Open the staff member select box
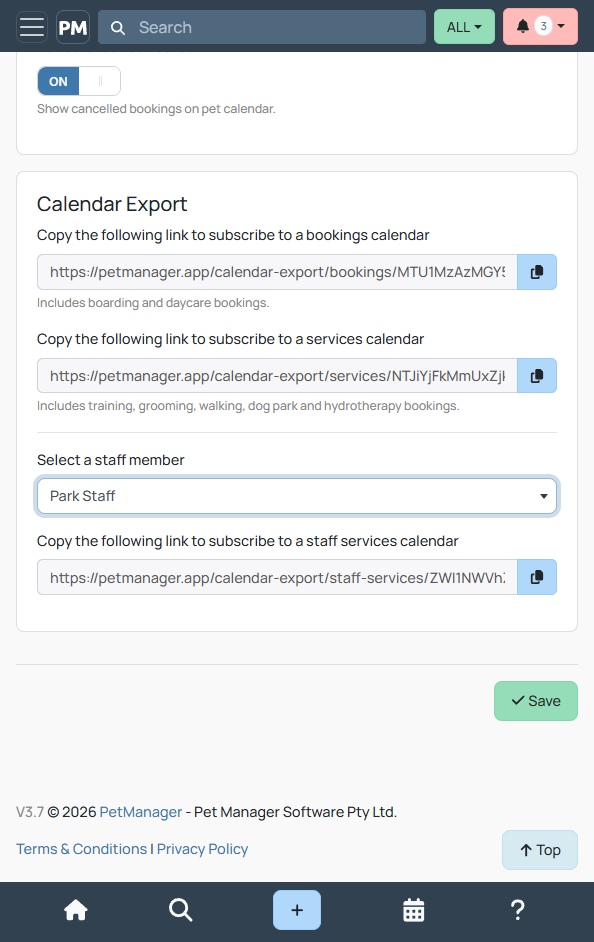This screenshot has height=942, width=594. tap(297, 496)
